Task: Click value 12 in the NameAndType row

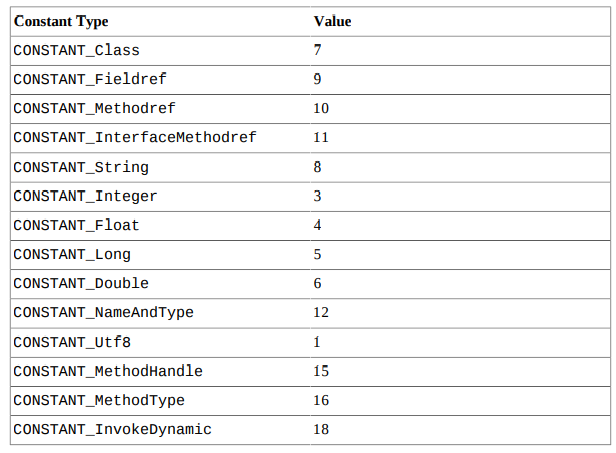Action: tap(321, 313)
